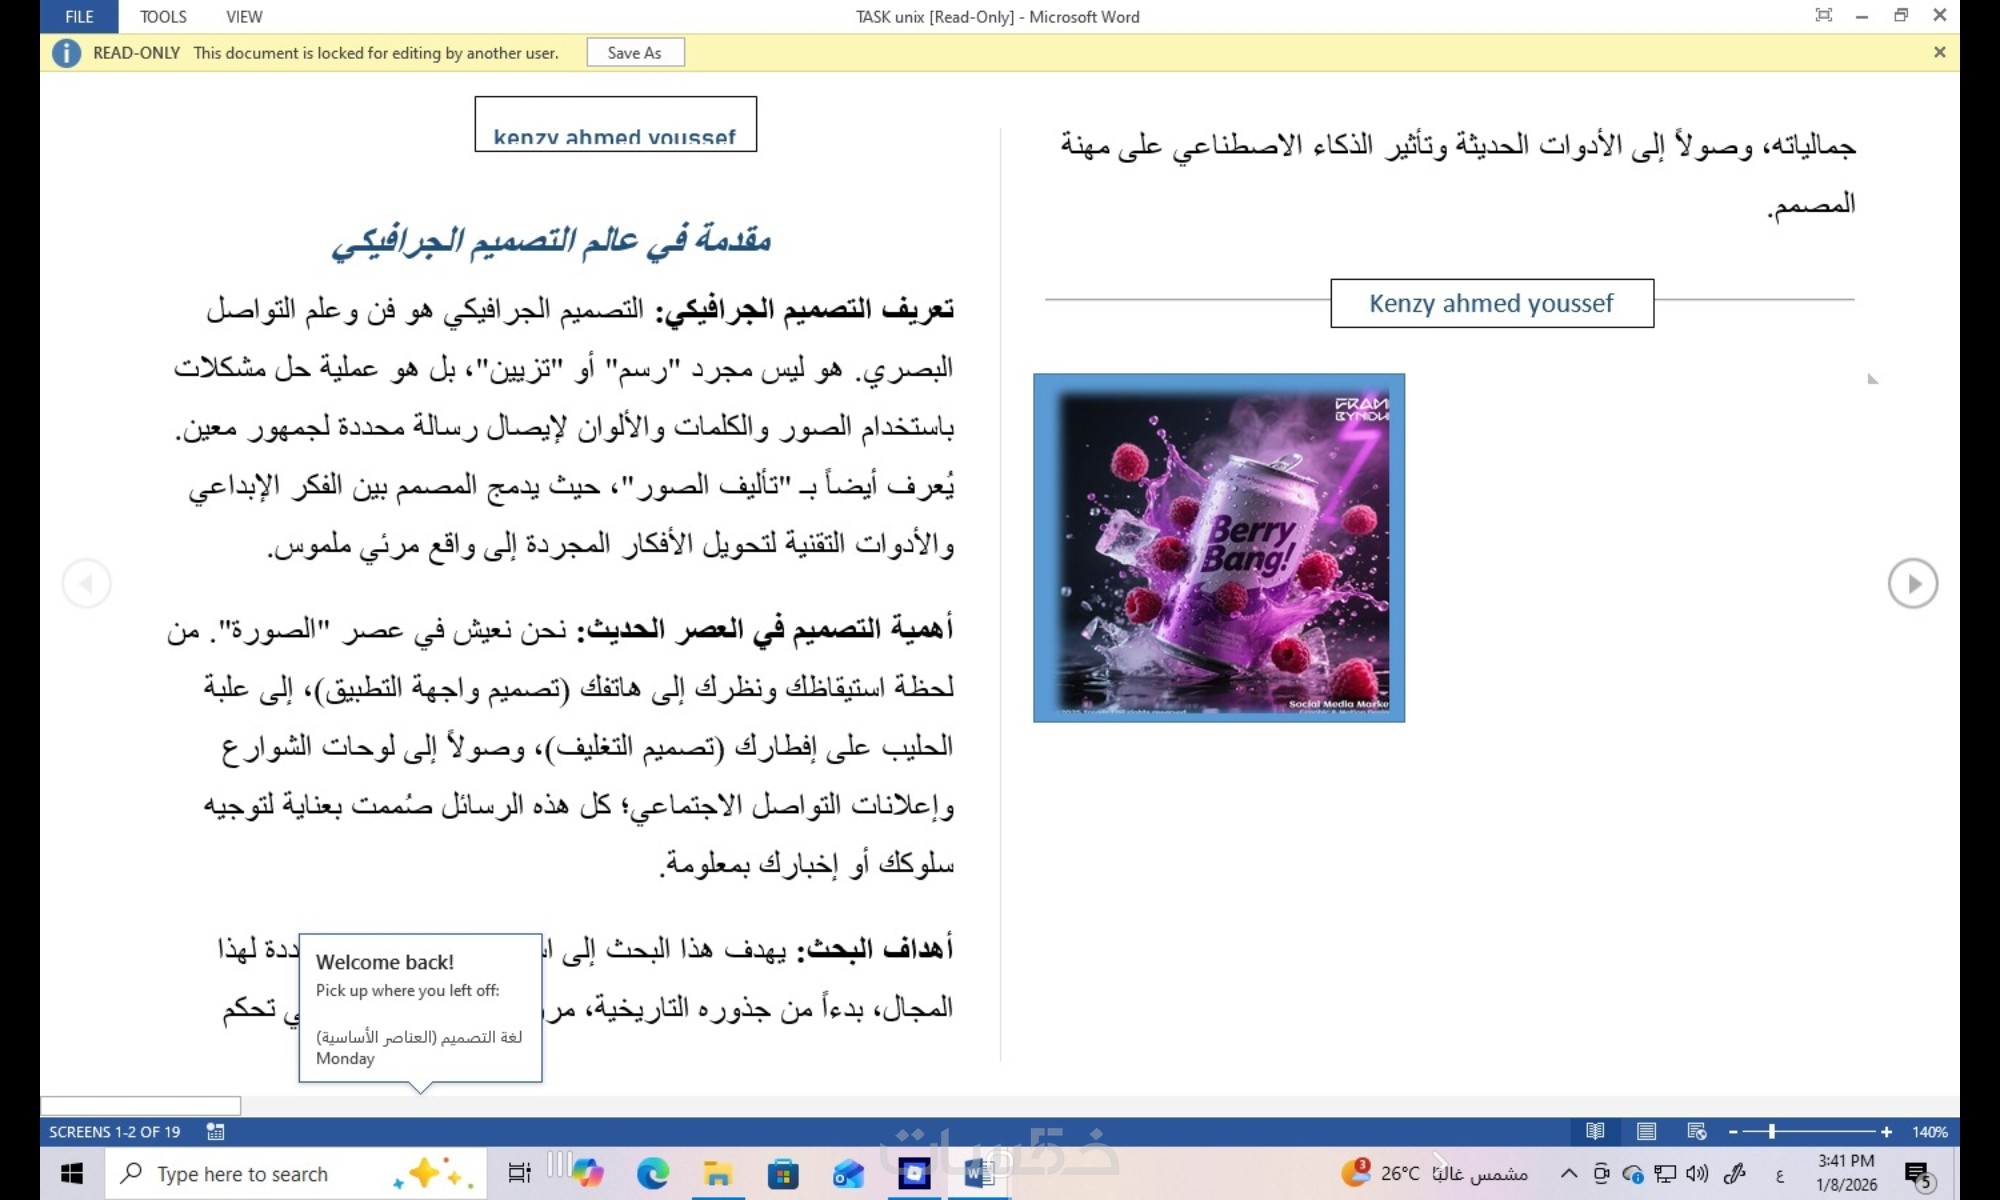Viewport: 2000px width, 1200px height.
Task: Toggle auto-hide reading toolbar icon
Action: (1824, 15)
